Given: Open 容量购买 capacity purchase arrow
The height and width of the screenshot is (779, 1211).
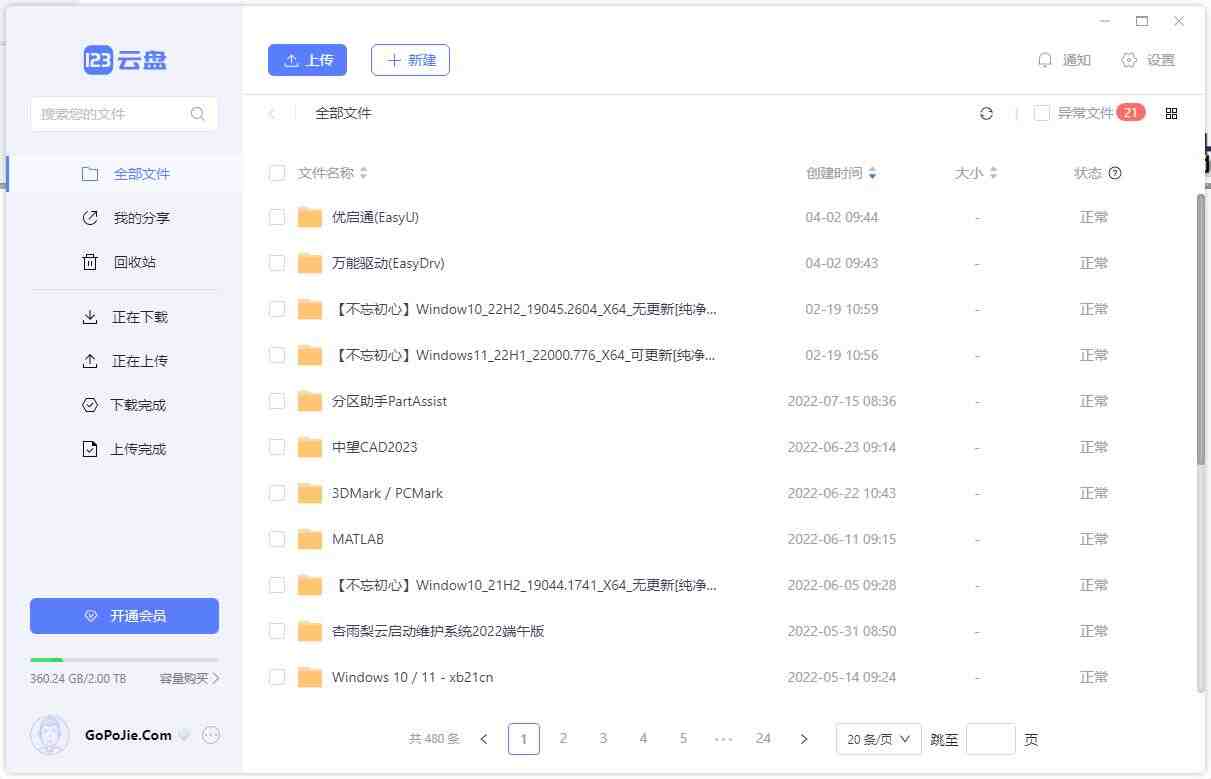Looking at the screenshot, I should coord(190,678).
